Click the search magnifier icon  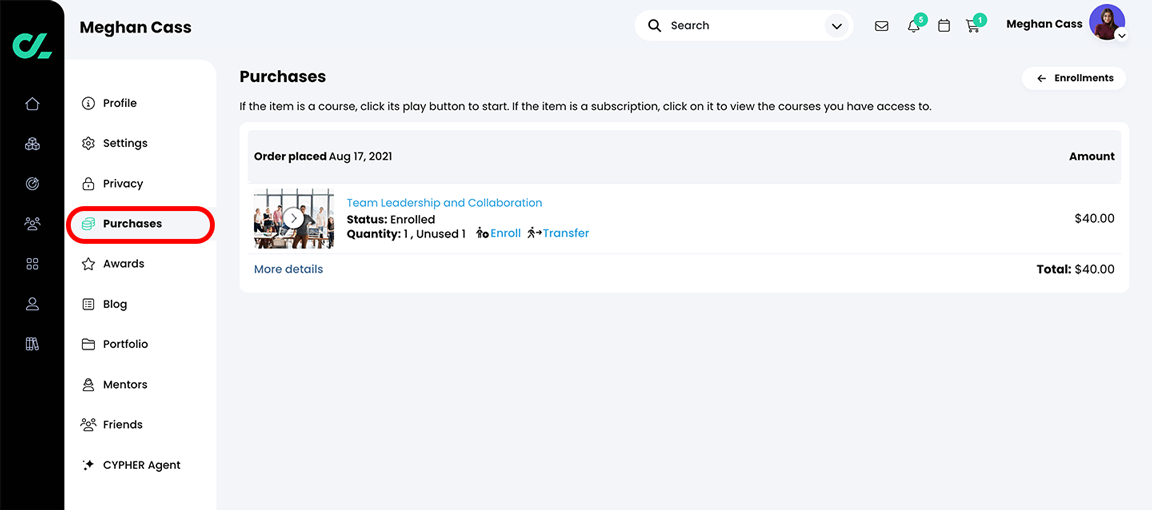point(654,26)
